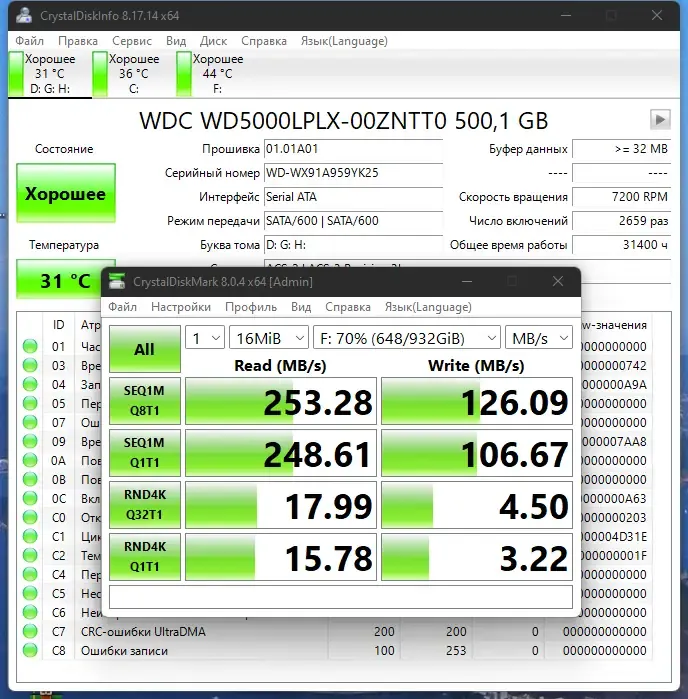The image size is (688, 699).
Task: Run the RND4K Q32T1 test
Action: (144, 505)
